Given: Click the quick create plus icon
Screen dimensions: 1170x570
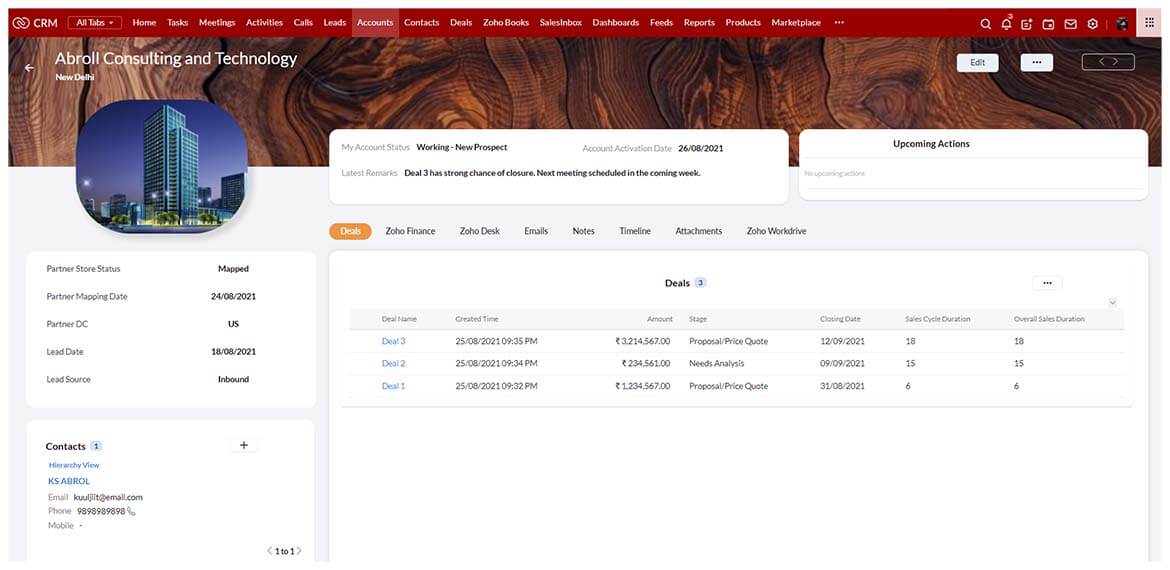Looking at the screenshot, I should (1027, 23).
